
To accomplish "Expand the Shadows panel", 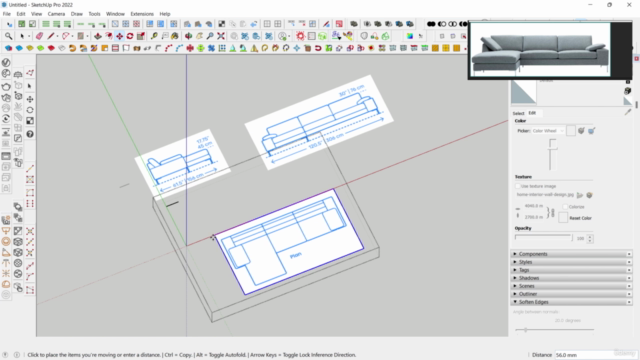I will coord(571,278).
